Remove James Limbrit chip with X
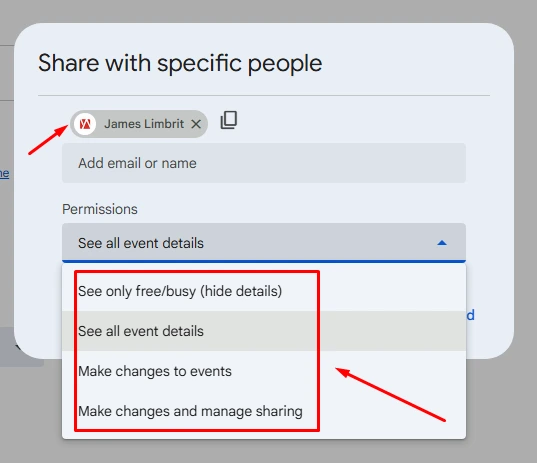This screenshot has height=463, width=537. (x=196, y=124)
